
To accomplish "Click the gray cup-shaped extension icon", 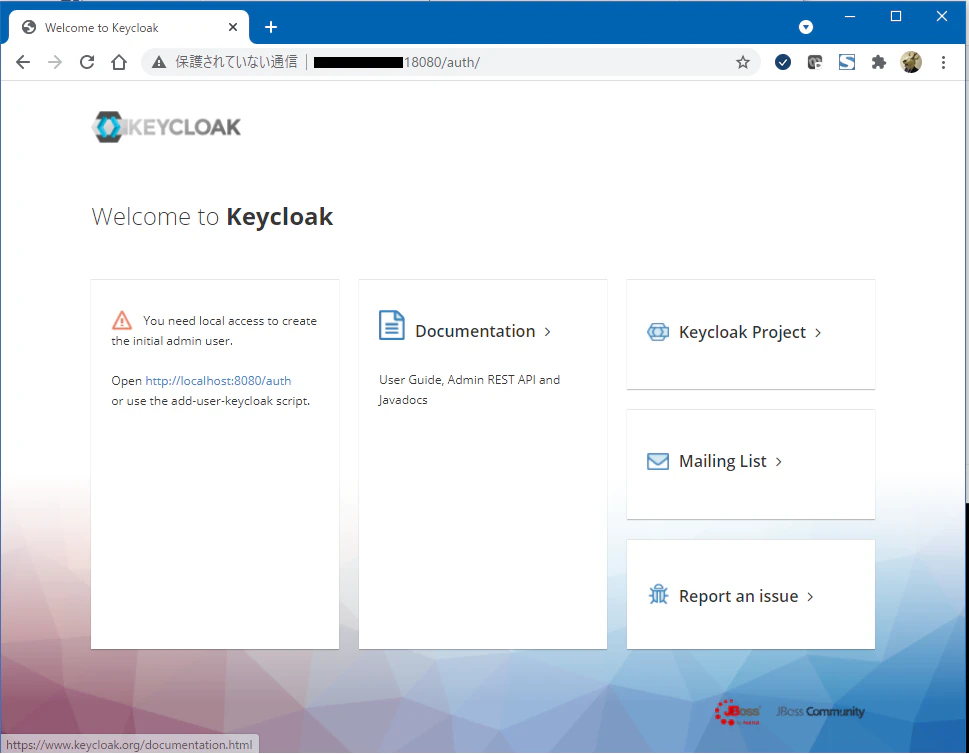I will (815, 62).
